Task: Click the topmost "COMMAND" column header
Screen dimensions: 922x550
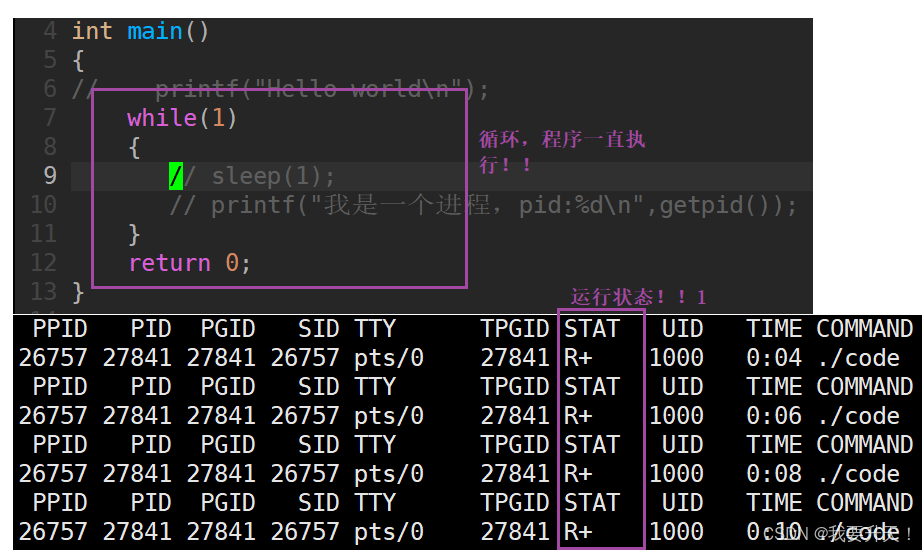Action: click(865, 329)
